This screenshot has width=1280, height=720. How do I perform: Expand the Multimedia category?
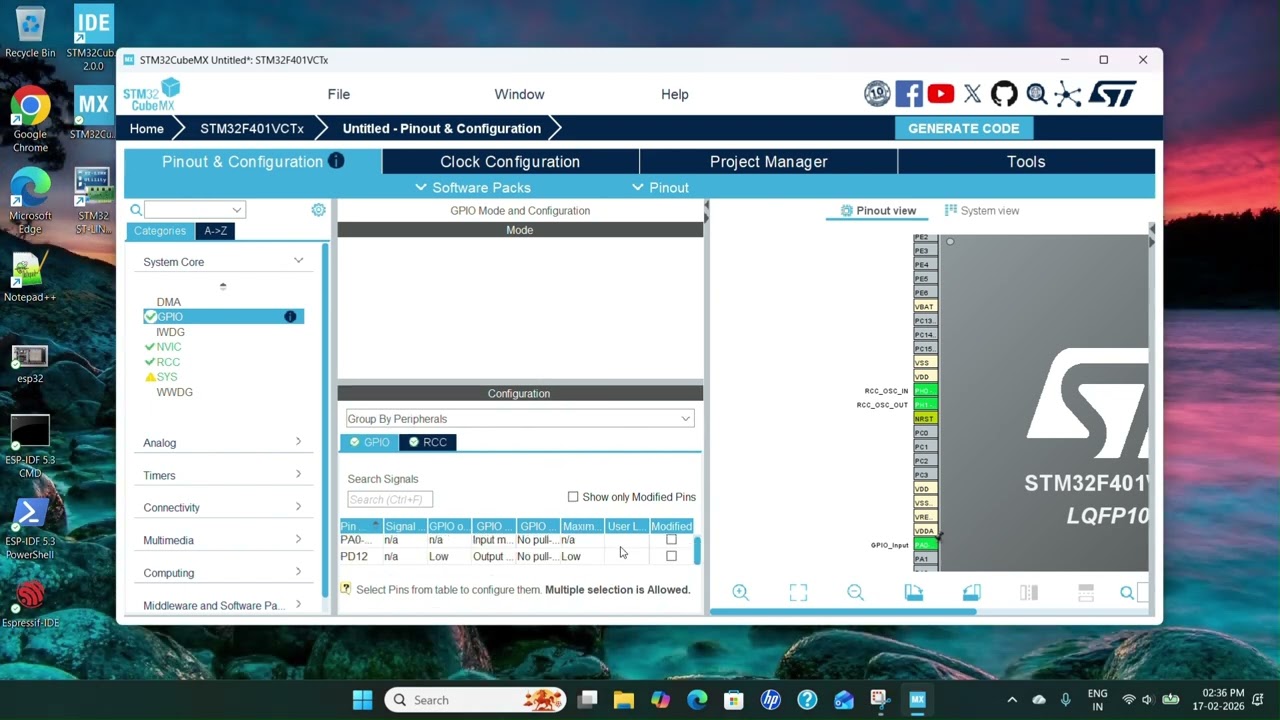(x=223, y=540)
